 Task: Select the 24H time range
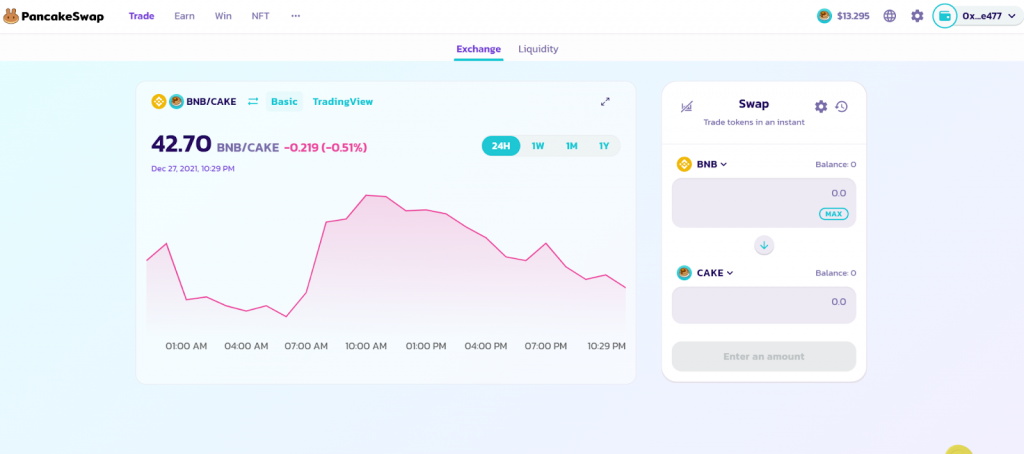tap(501, 146)
